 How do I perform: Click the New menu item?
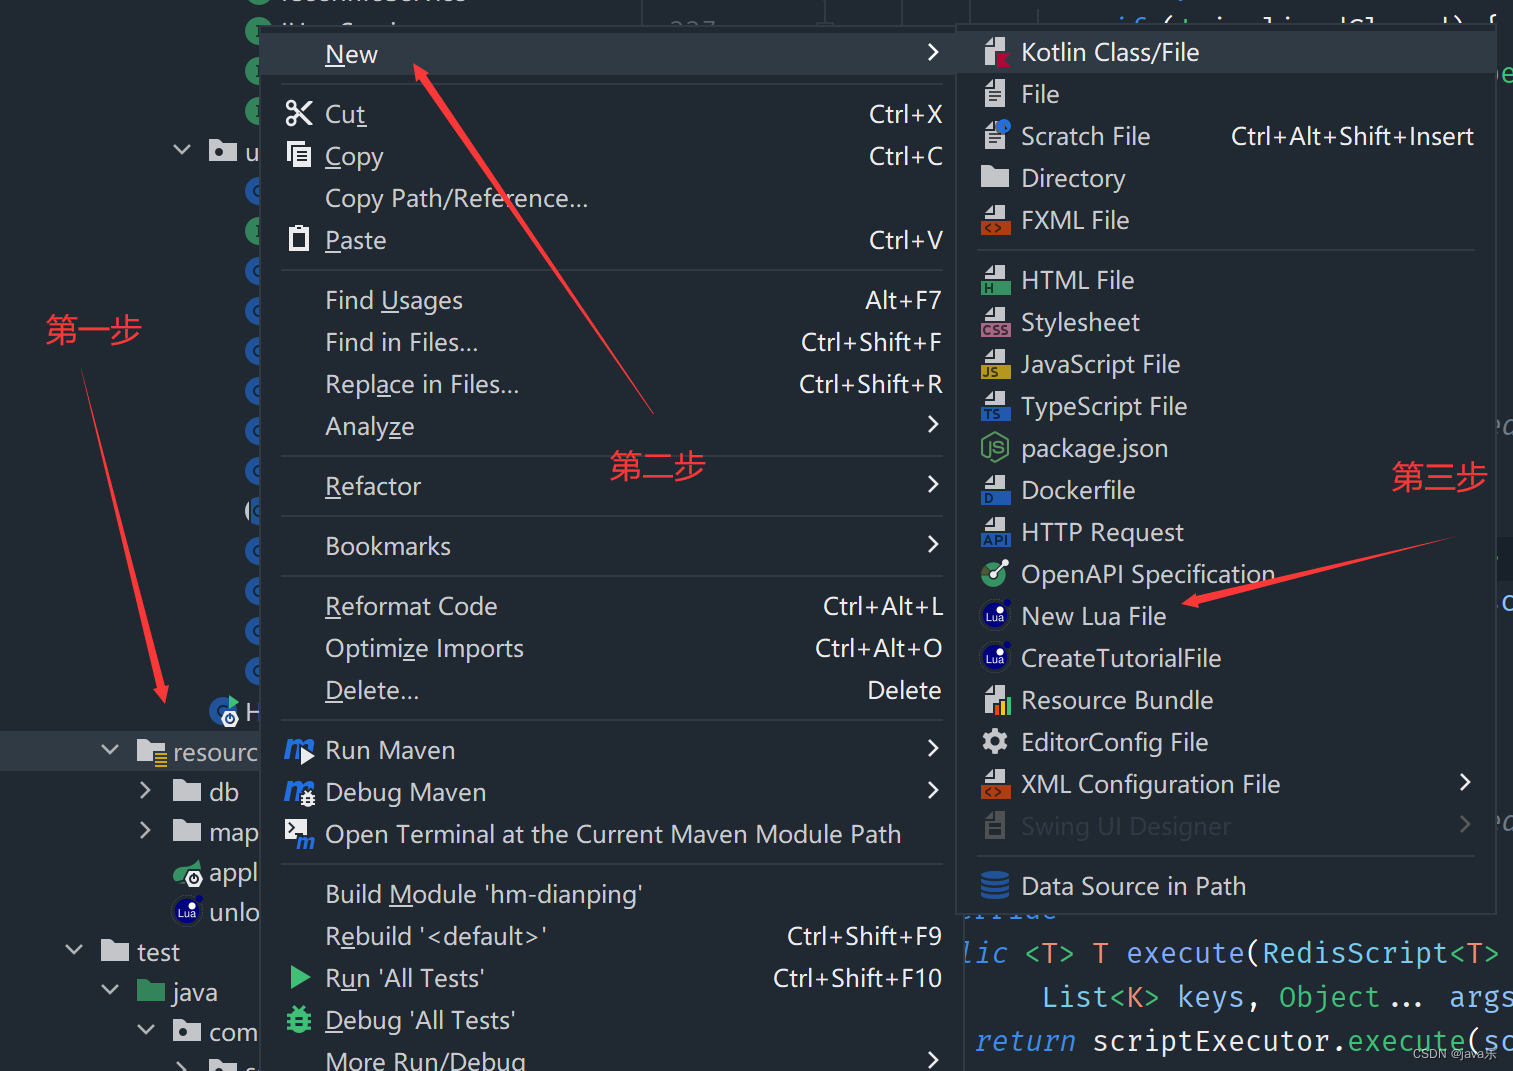click(x=351, y=53)
